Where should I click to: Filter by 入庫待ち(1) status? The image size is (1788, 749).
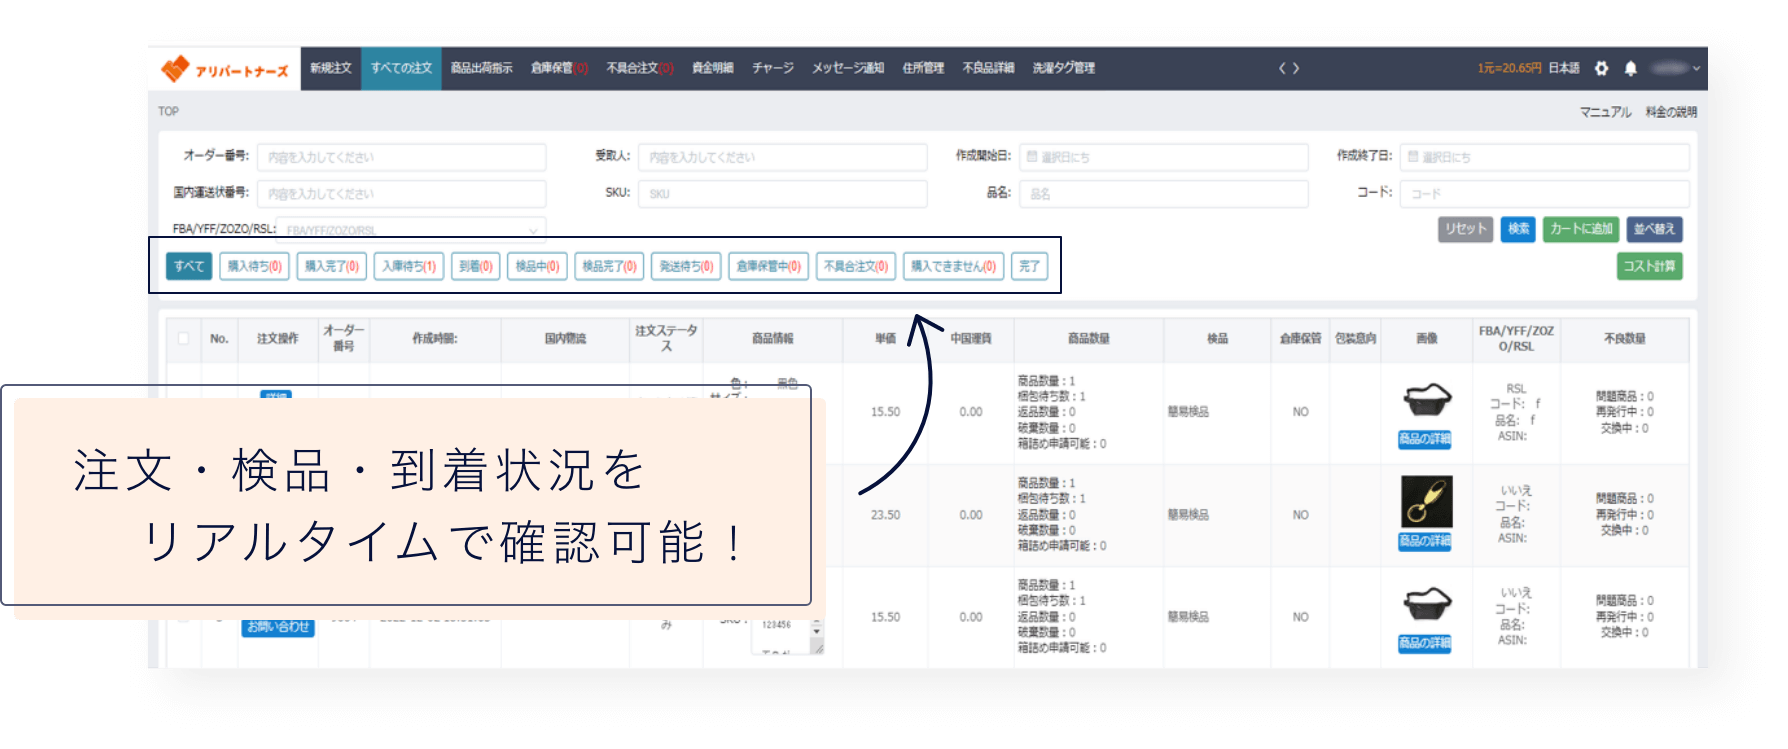[x=409, y=266]
